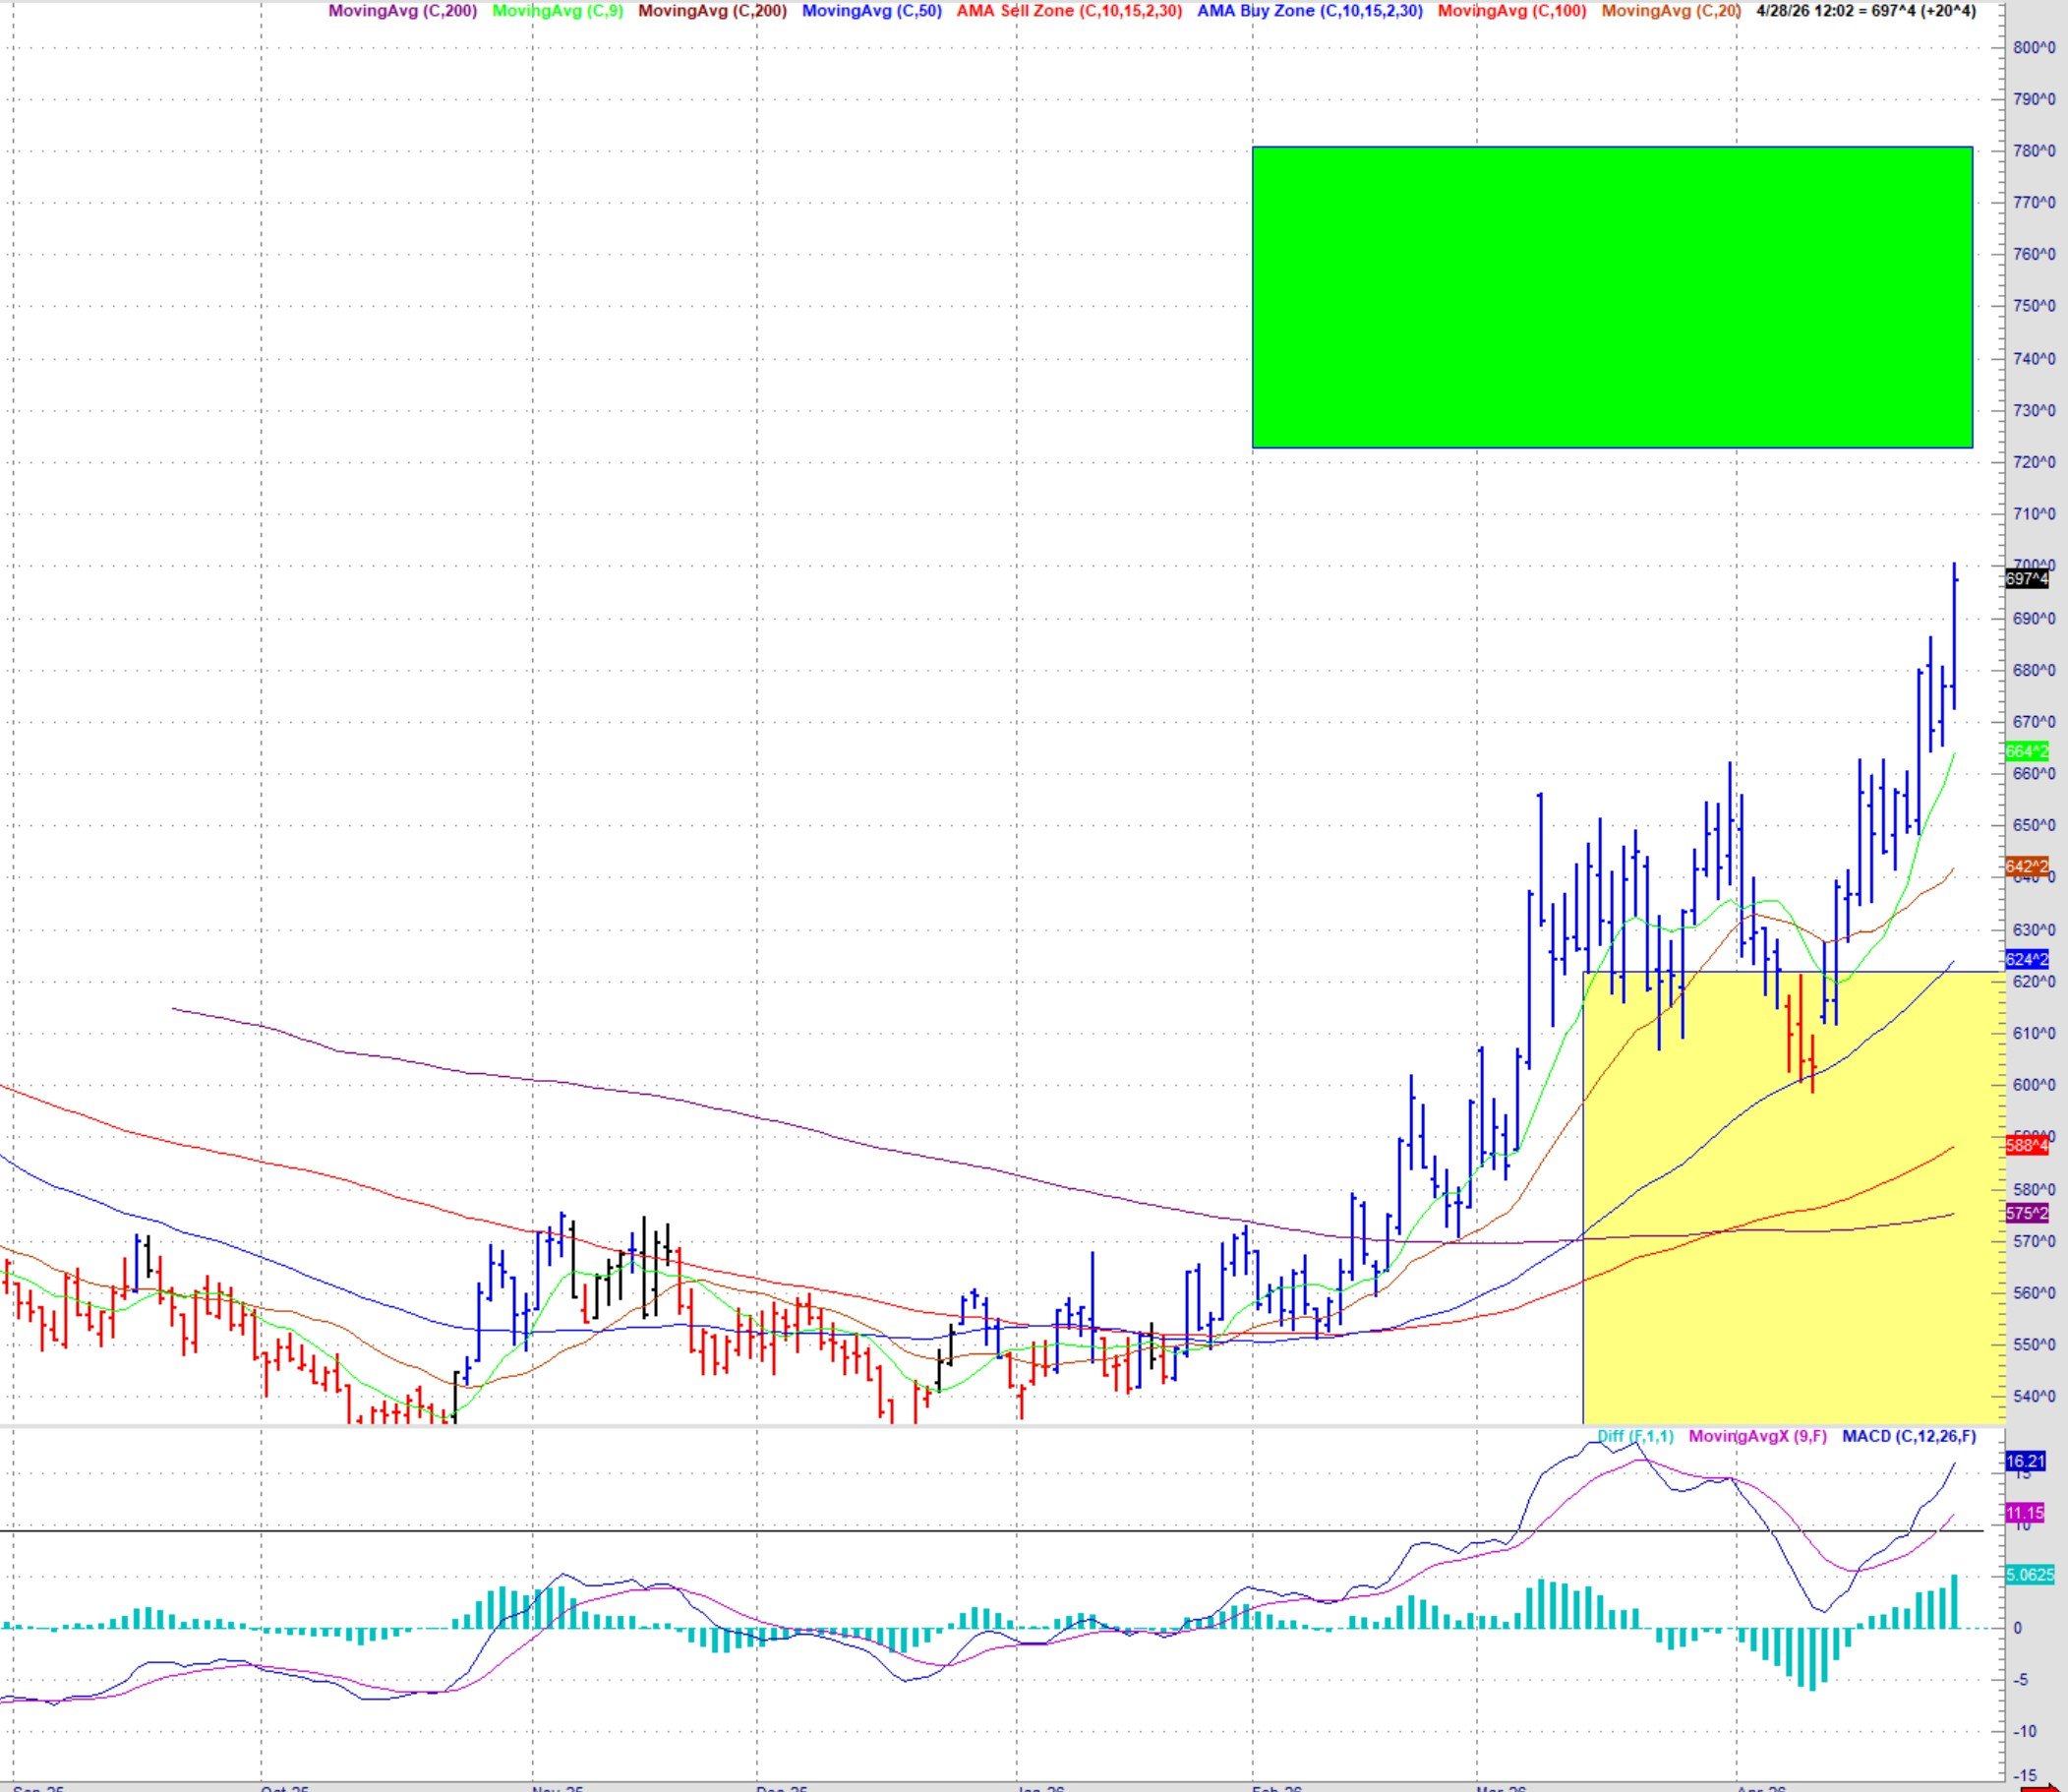
Task: Click the AMA Buy Zone study label
Action: click(x=1310, y=12)
